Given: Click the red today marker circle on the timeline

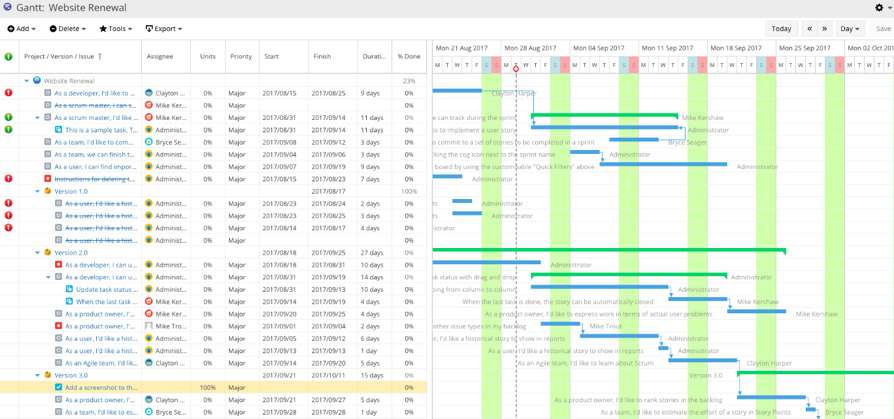Looking at the screenshot, I should tap(516, 68).
